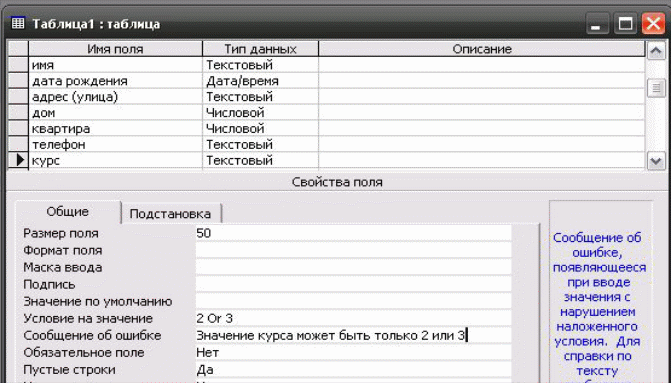Minimize the Таблица1 window
This screenshot has height=384, width=672.
(597, 24)
